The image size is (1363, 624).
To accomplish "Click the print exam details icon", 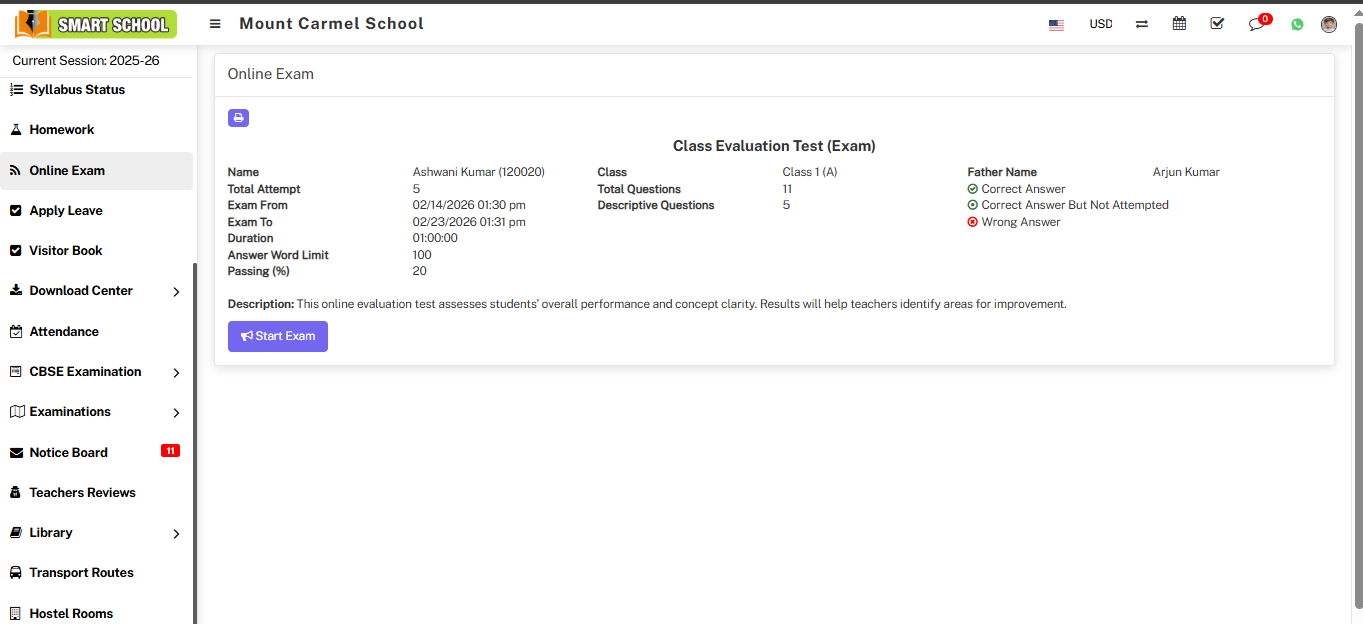I will (237, 117).
